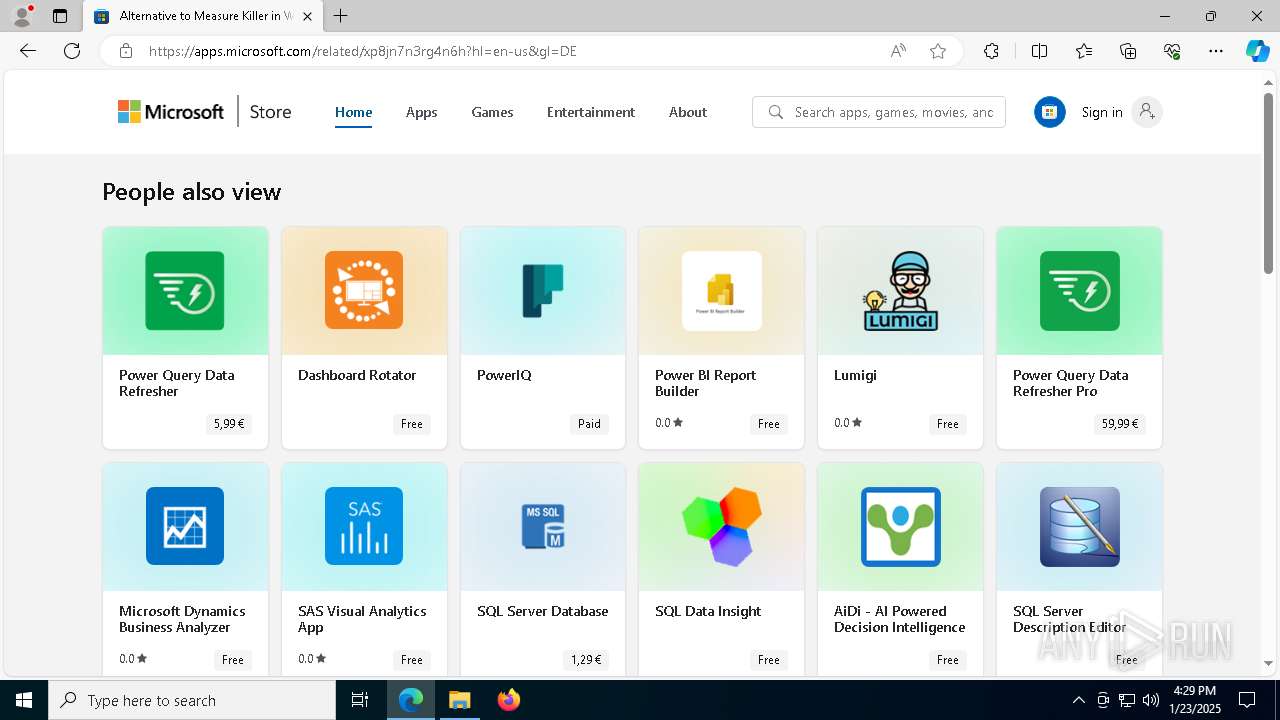Open the Windows Start menu
This screenshot has height=720, width=1280.
(24, 700)
